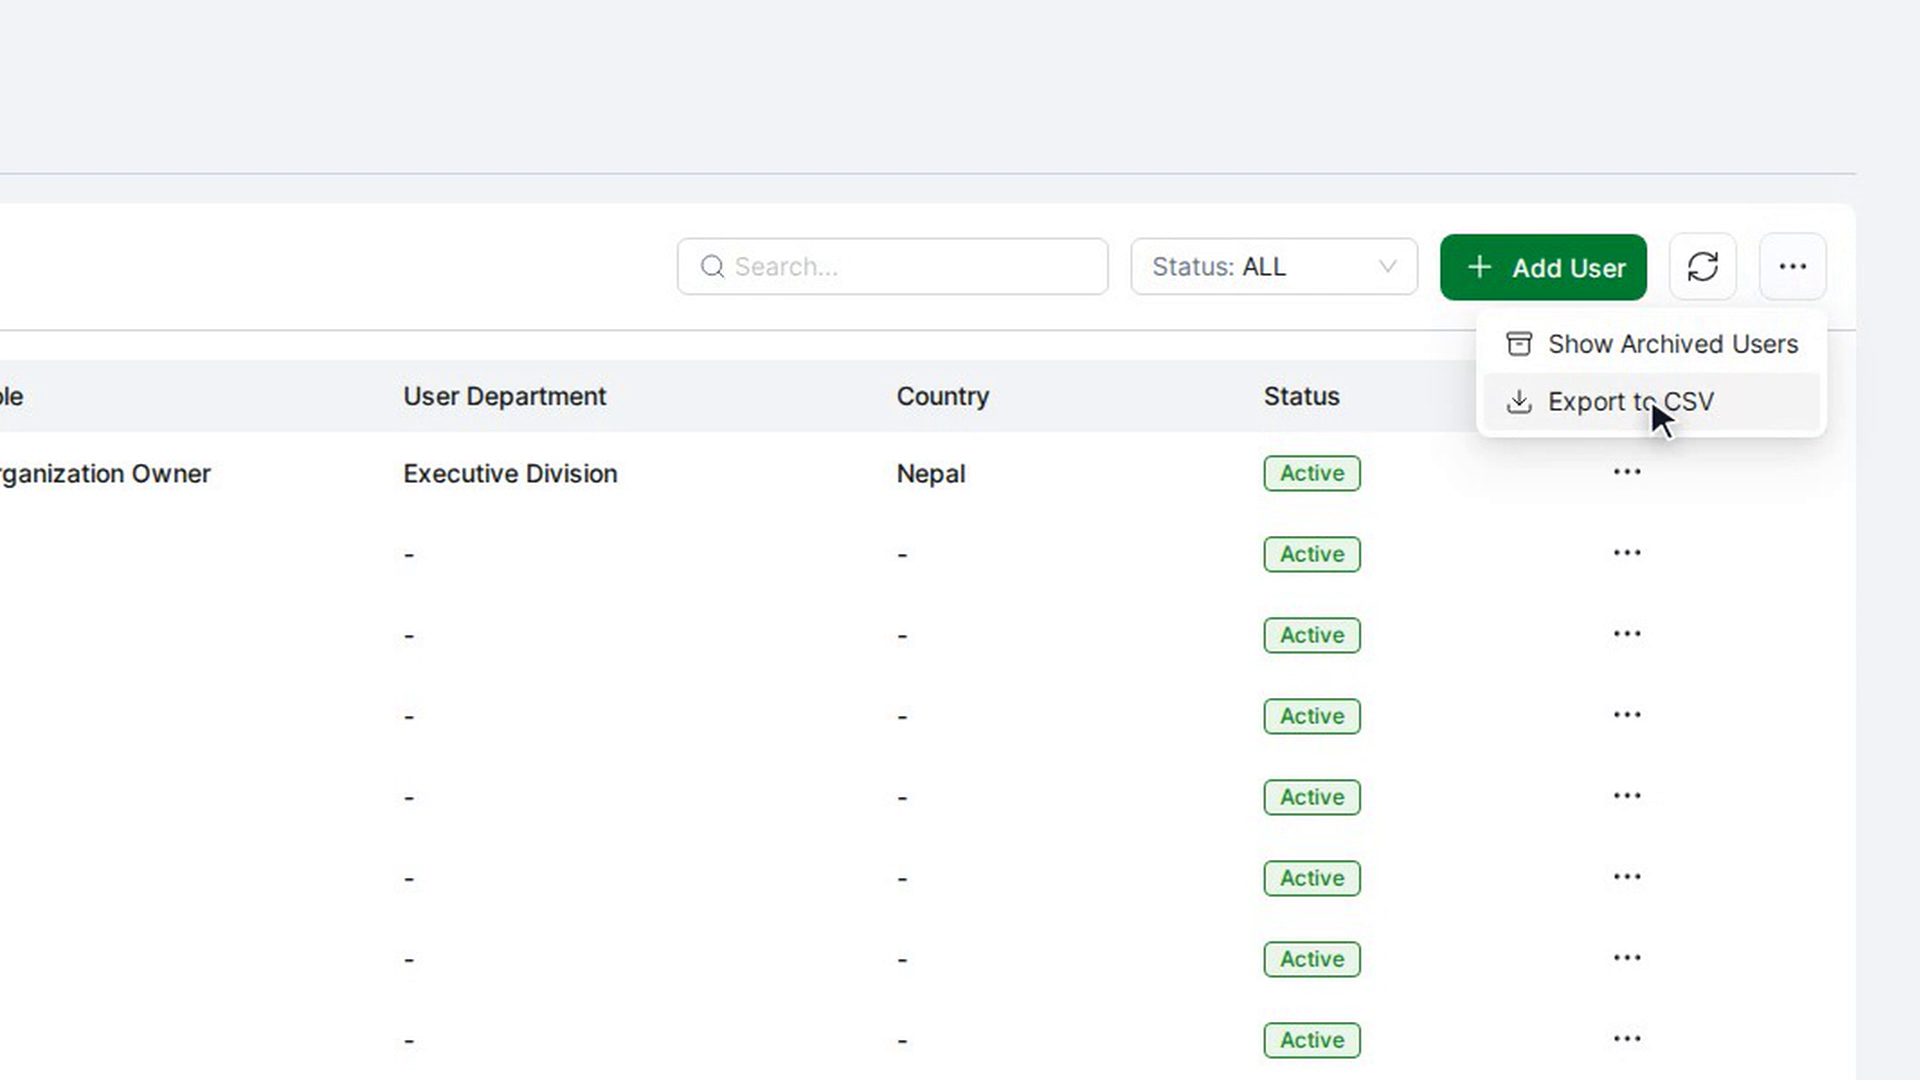Select the Executive Division cell
Viewport: 1920px width, 1080px height.
point(510,474)
